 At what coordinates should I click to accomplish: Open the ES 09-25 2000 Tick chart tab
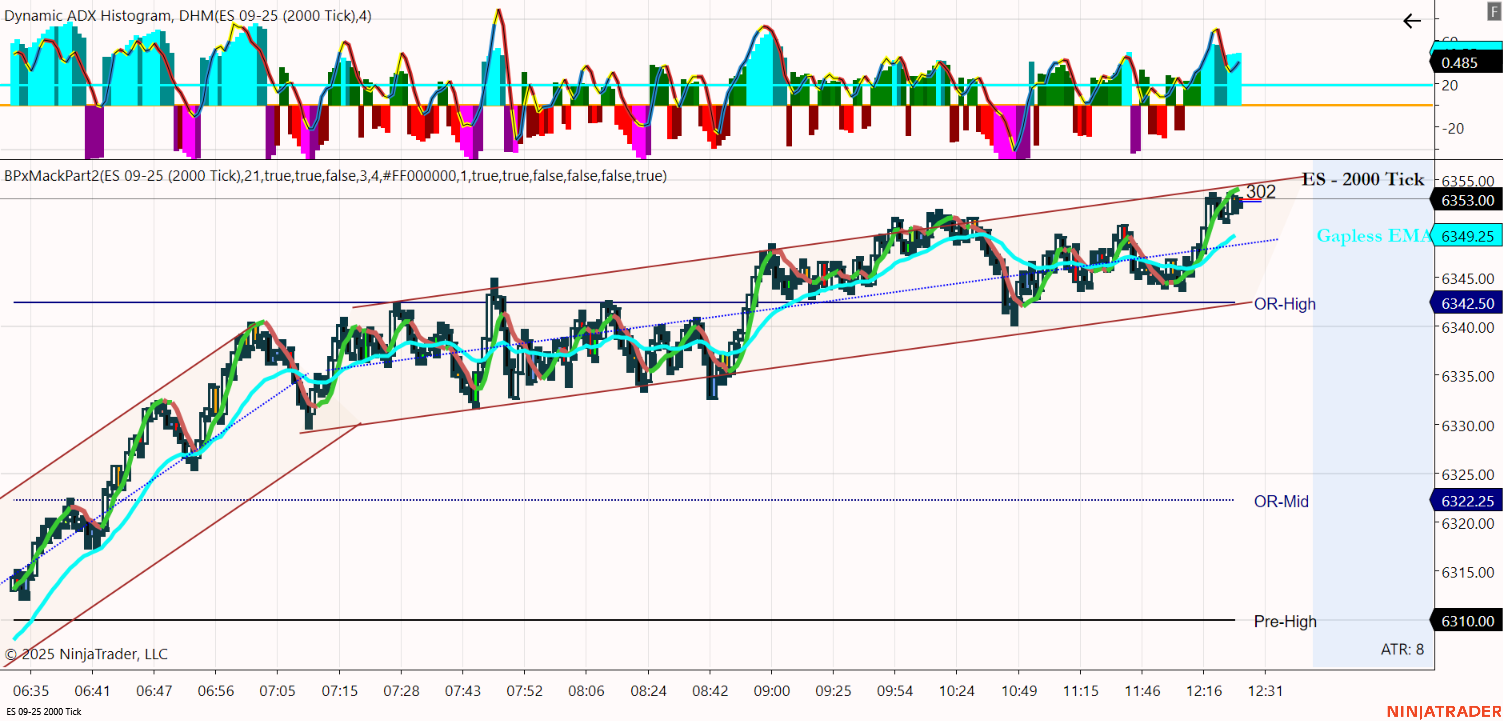coord(43,712)
